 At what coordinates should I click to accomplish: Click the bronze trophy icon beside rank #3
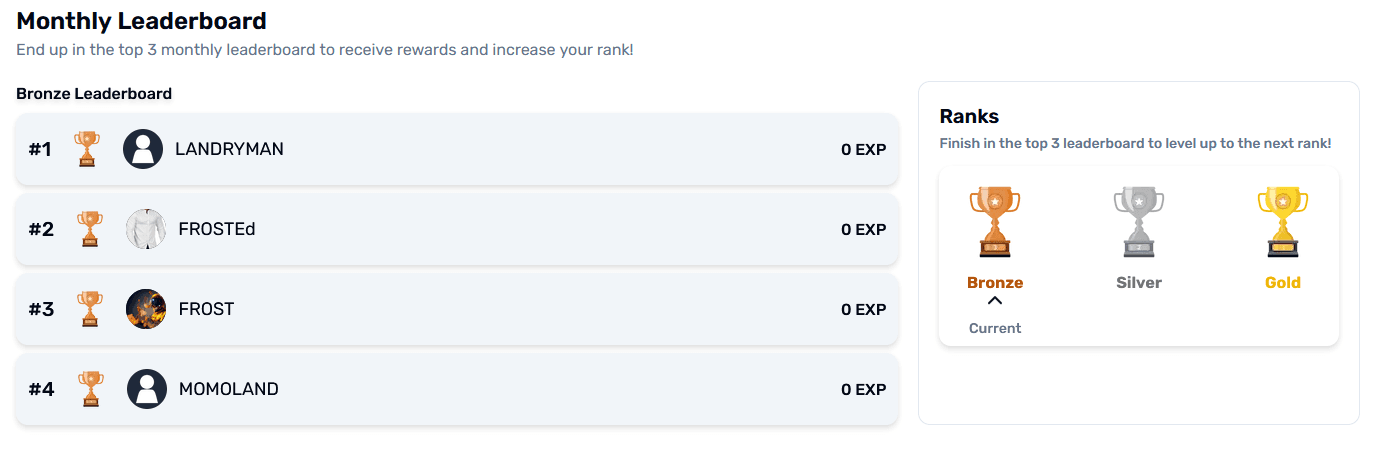click(x=90, y=309)
